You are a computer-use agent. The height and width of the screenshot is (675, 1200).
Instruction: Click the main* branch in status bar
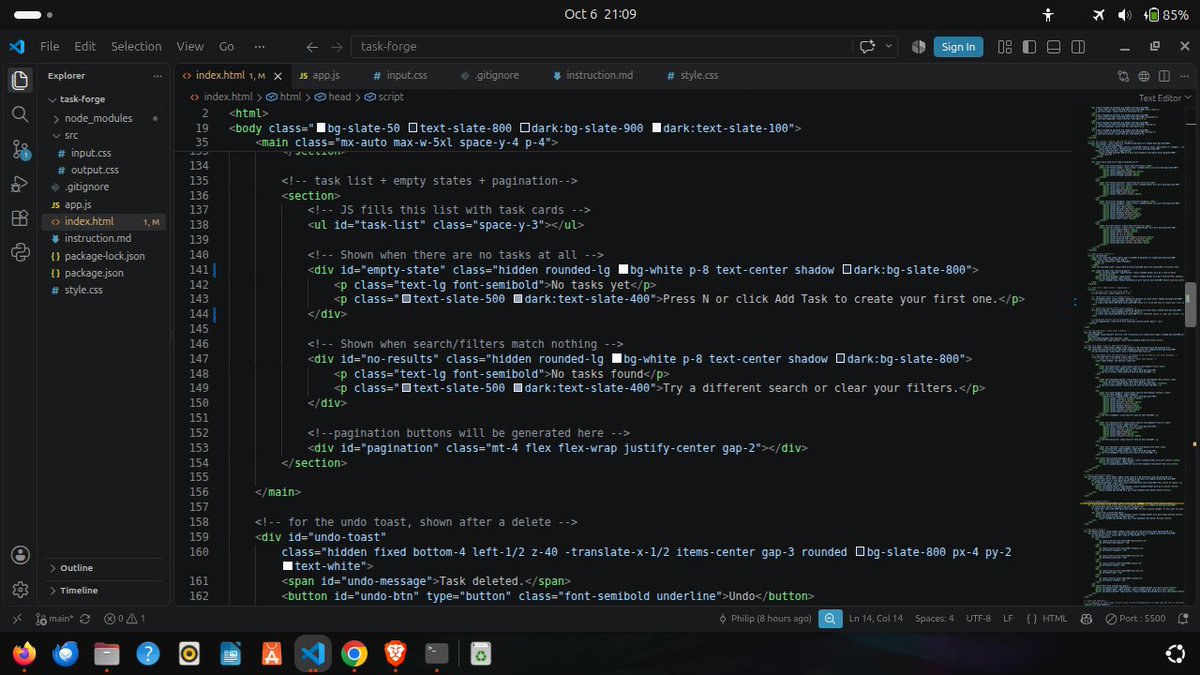54,618
